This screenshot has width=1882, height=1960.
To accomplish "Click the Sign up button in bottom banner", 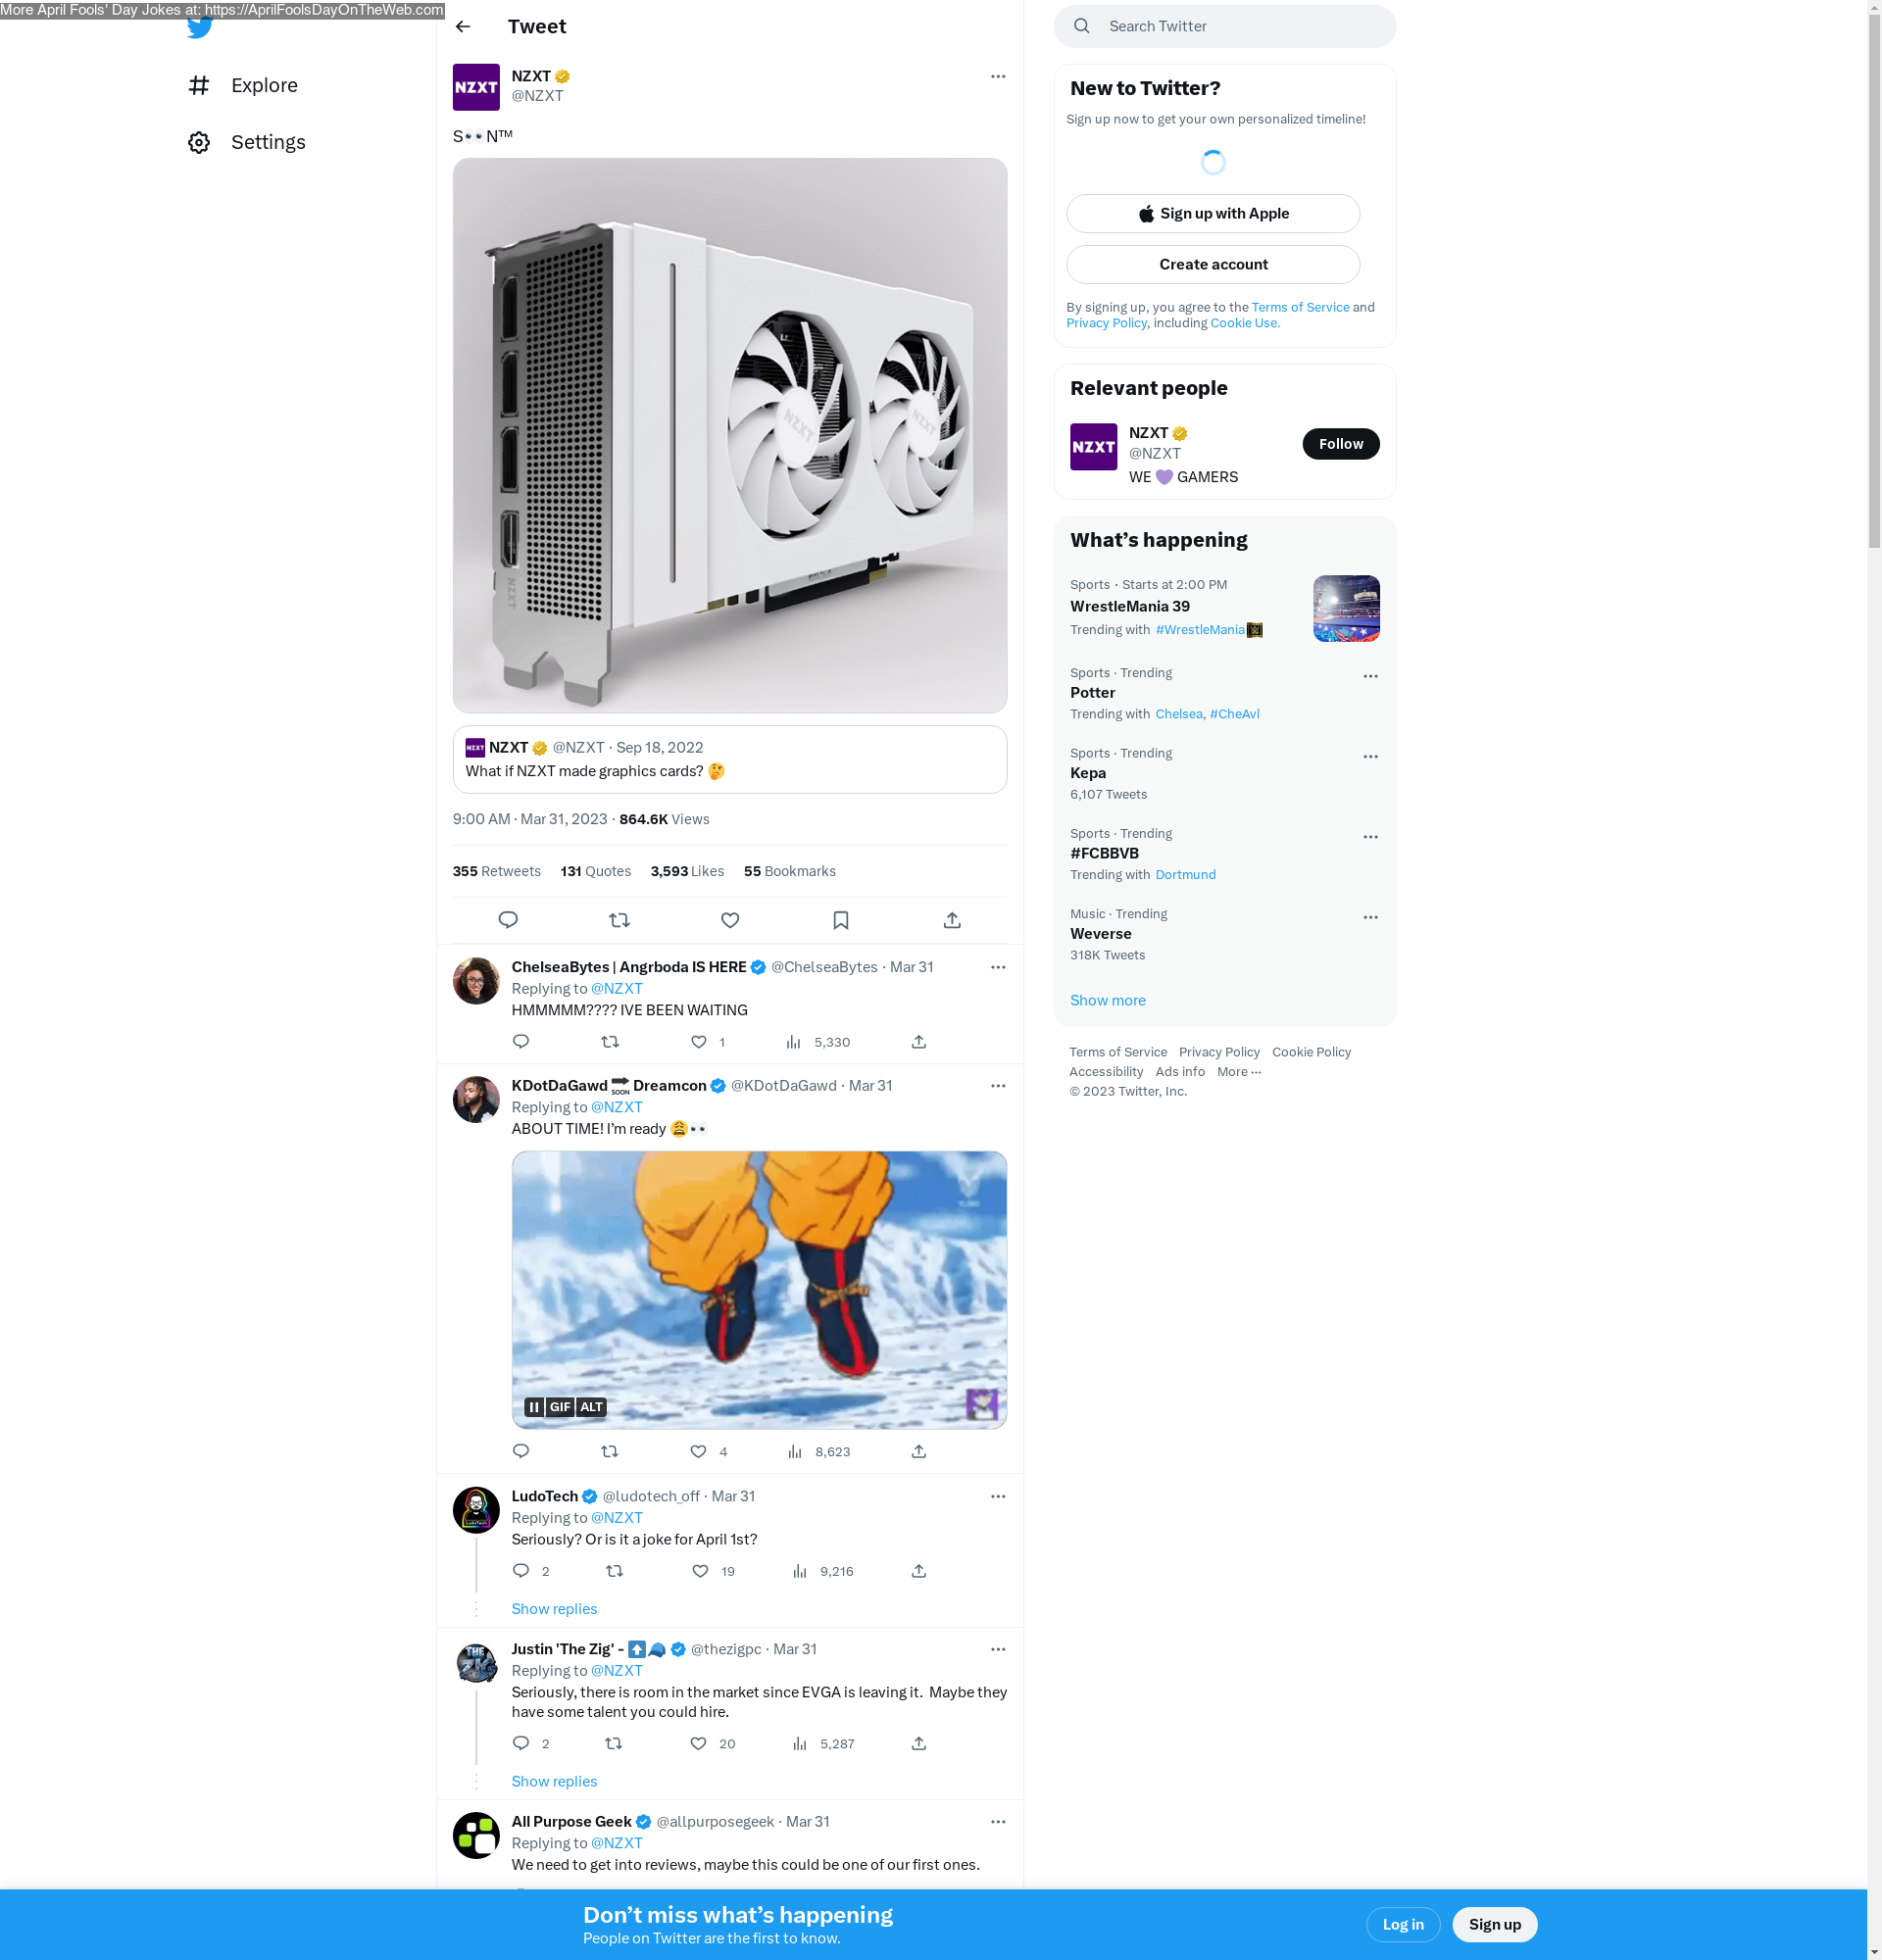I will point(1494,1924).
